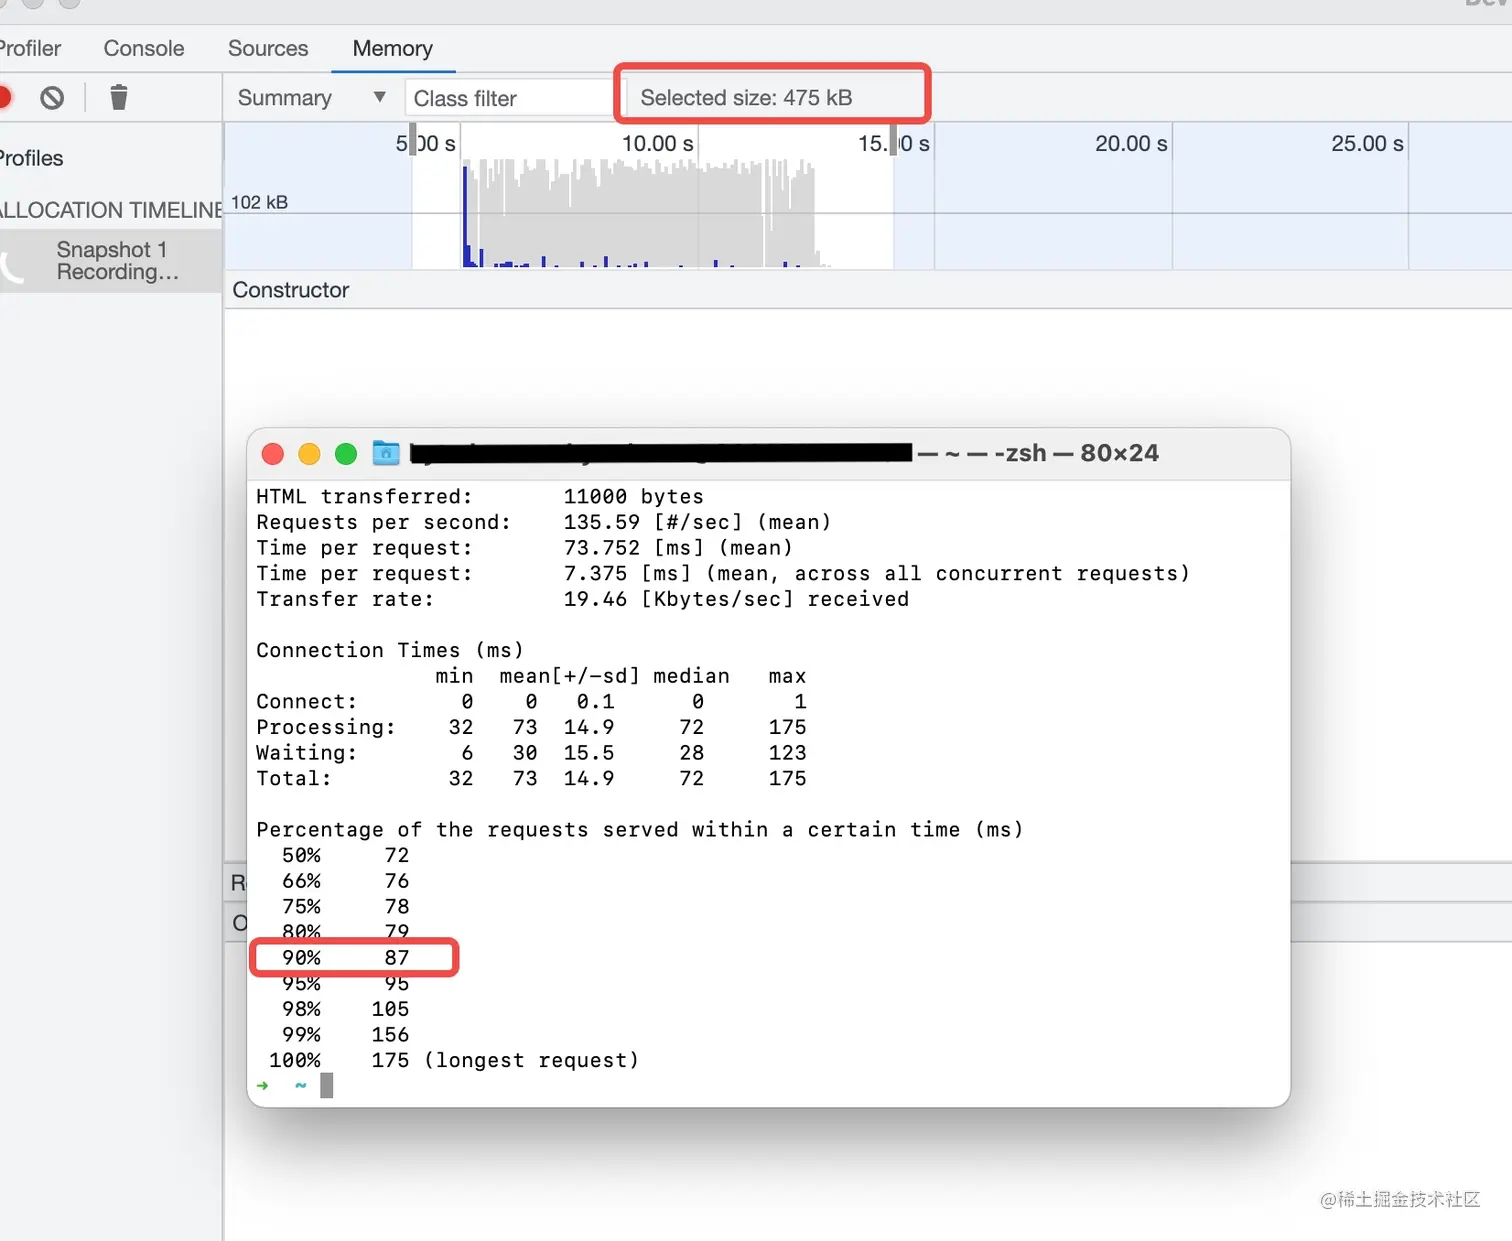1512x1241 pixels.
Task: Click the 50% 72 percentile line
Action: (x=345, y=855)
